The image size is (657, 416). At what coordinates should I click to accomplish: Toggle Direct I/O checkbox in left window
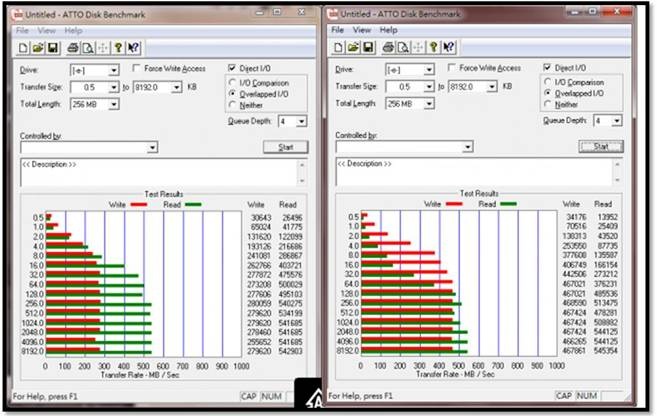pos(232,68)
